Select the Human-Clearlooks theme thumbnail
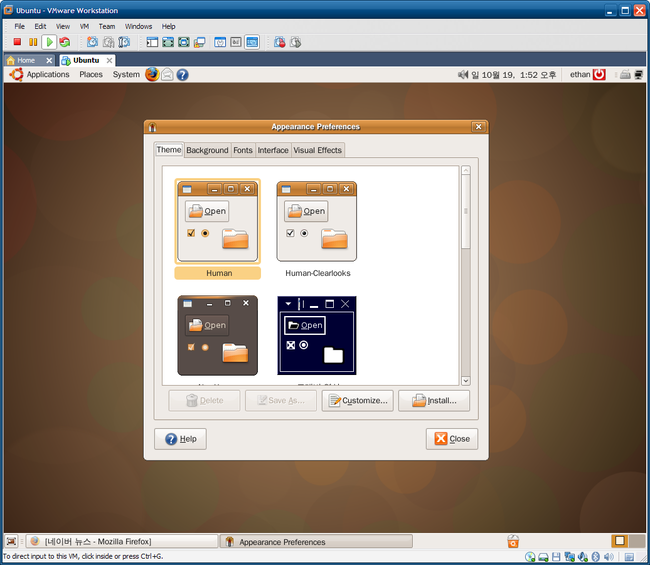Viewport: 650px width, 565px height. coord(317,221)
